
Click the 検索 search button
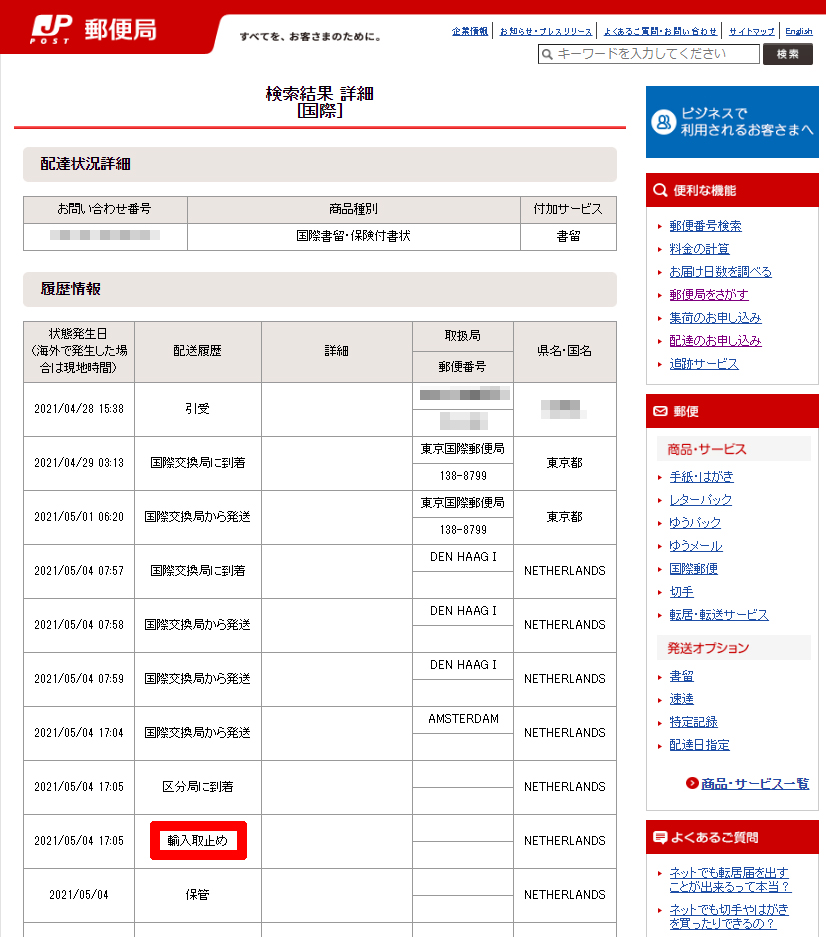787,54
